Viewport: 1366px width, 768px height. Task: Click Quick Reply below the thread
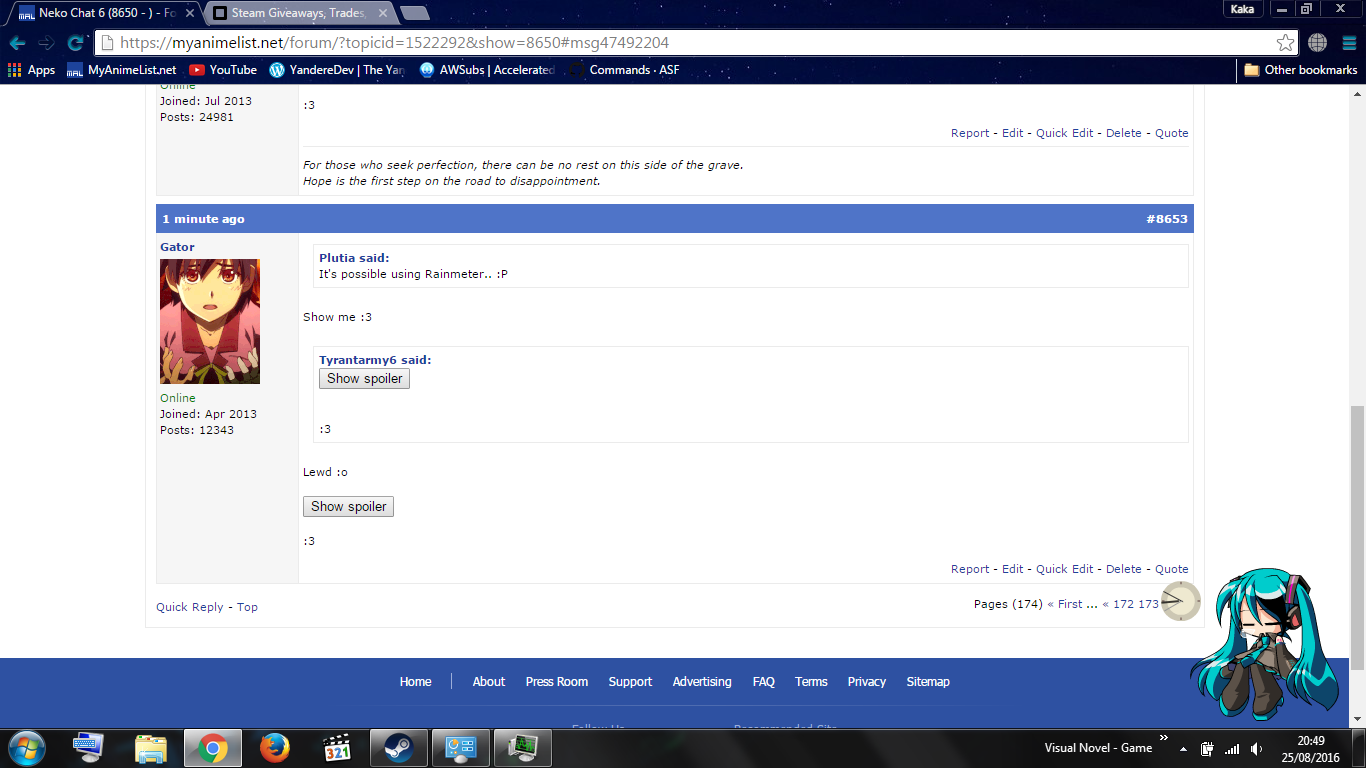tap(190, 607)
